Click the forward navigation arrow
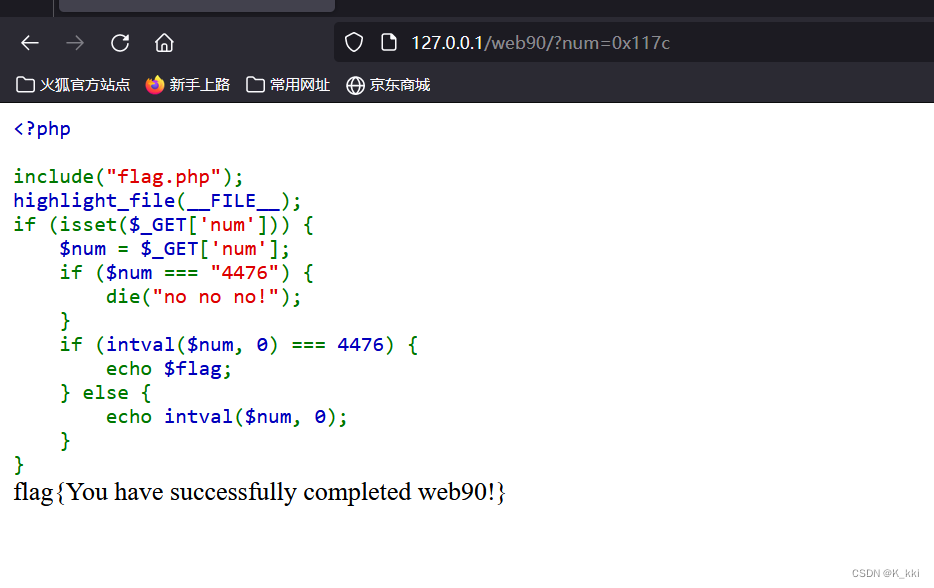934x588 pixels. pos(74,43)
